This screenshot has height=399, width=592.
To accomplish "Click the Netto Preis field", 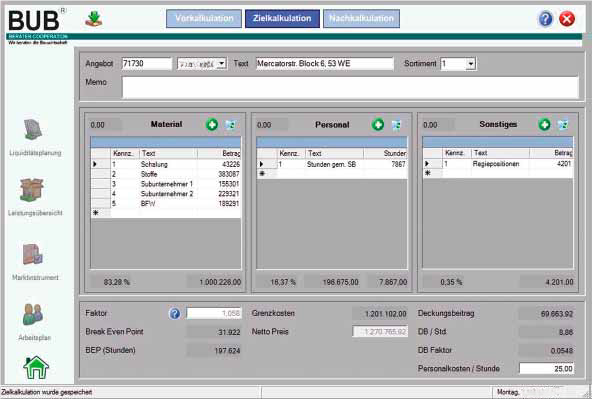I will [380, 331].
